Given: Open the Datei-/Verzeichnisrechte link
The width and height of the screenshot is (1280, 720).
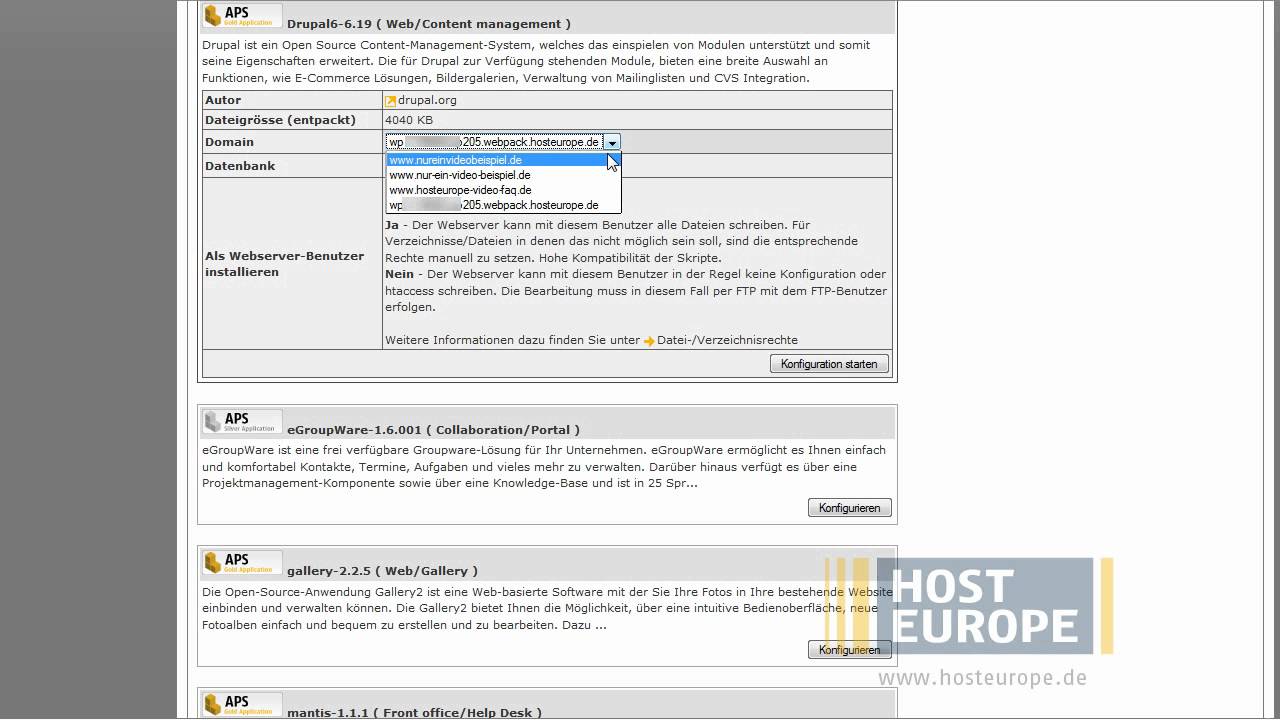Looking at the screenshot, I should pos(727,340).
